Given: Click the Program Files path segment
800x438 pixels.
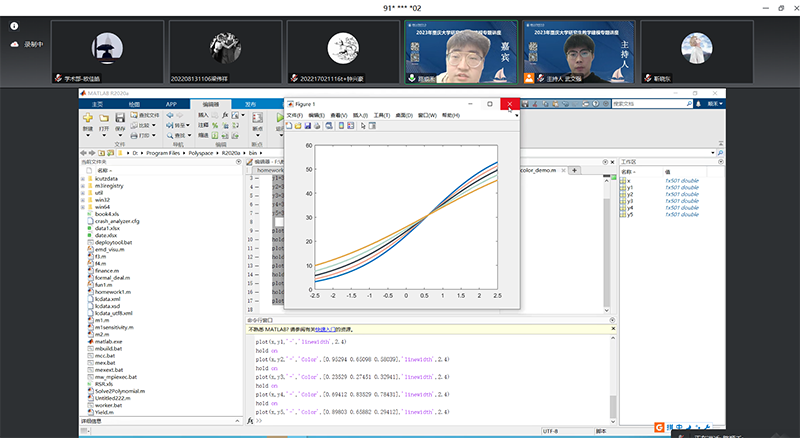Looking at the screenshot, I should tap(163, 153).
